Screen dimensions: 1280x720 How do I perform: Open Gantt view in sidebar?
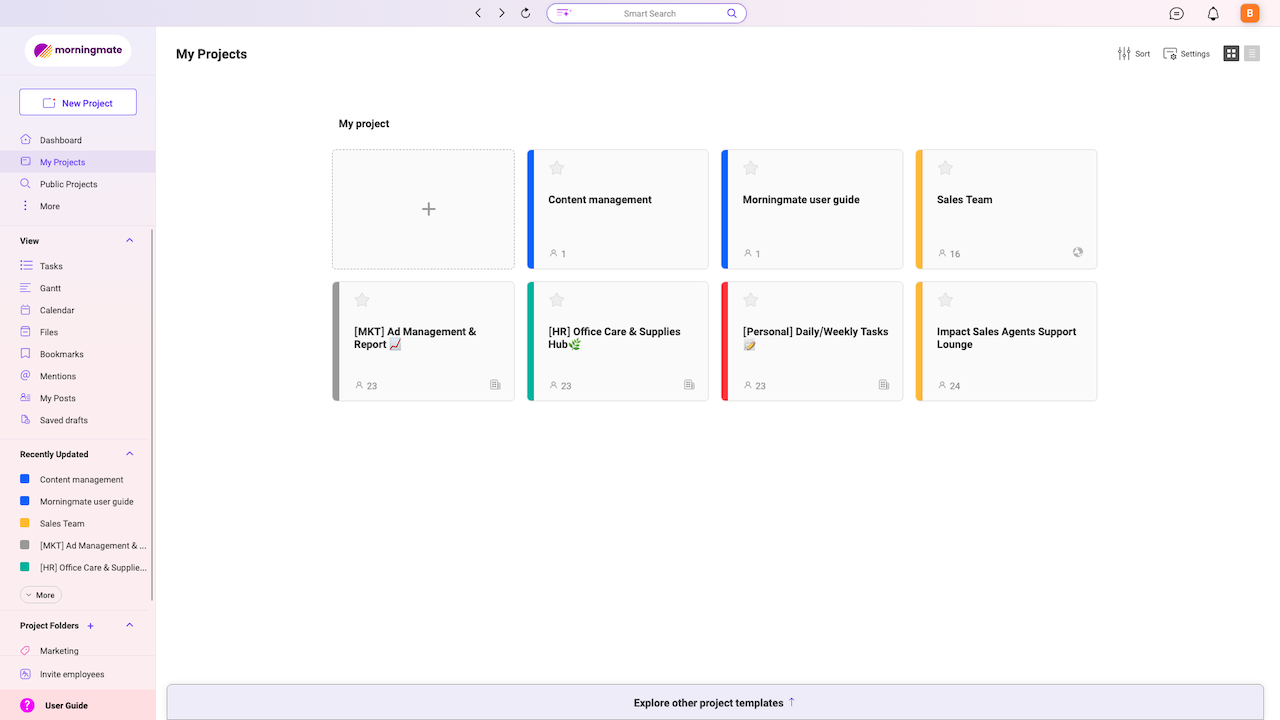[x=50, y=288]
